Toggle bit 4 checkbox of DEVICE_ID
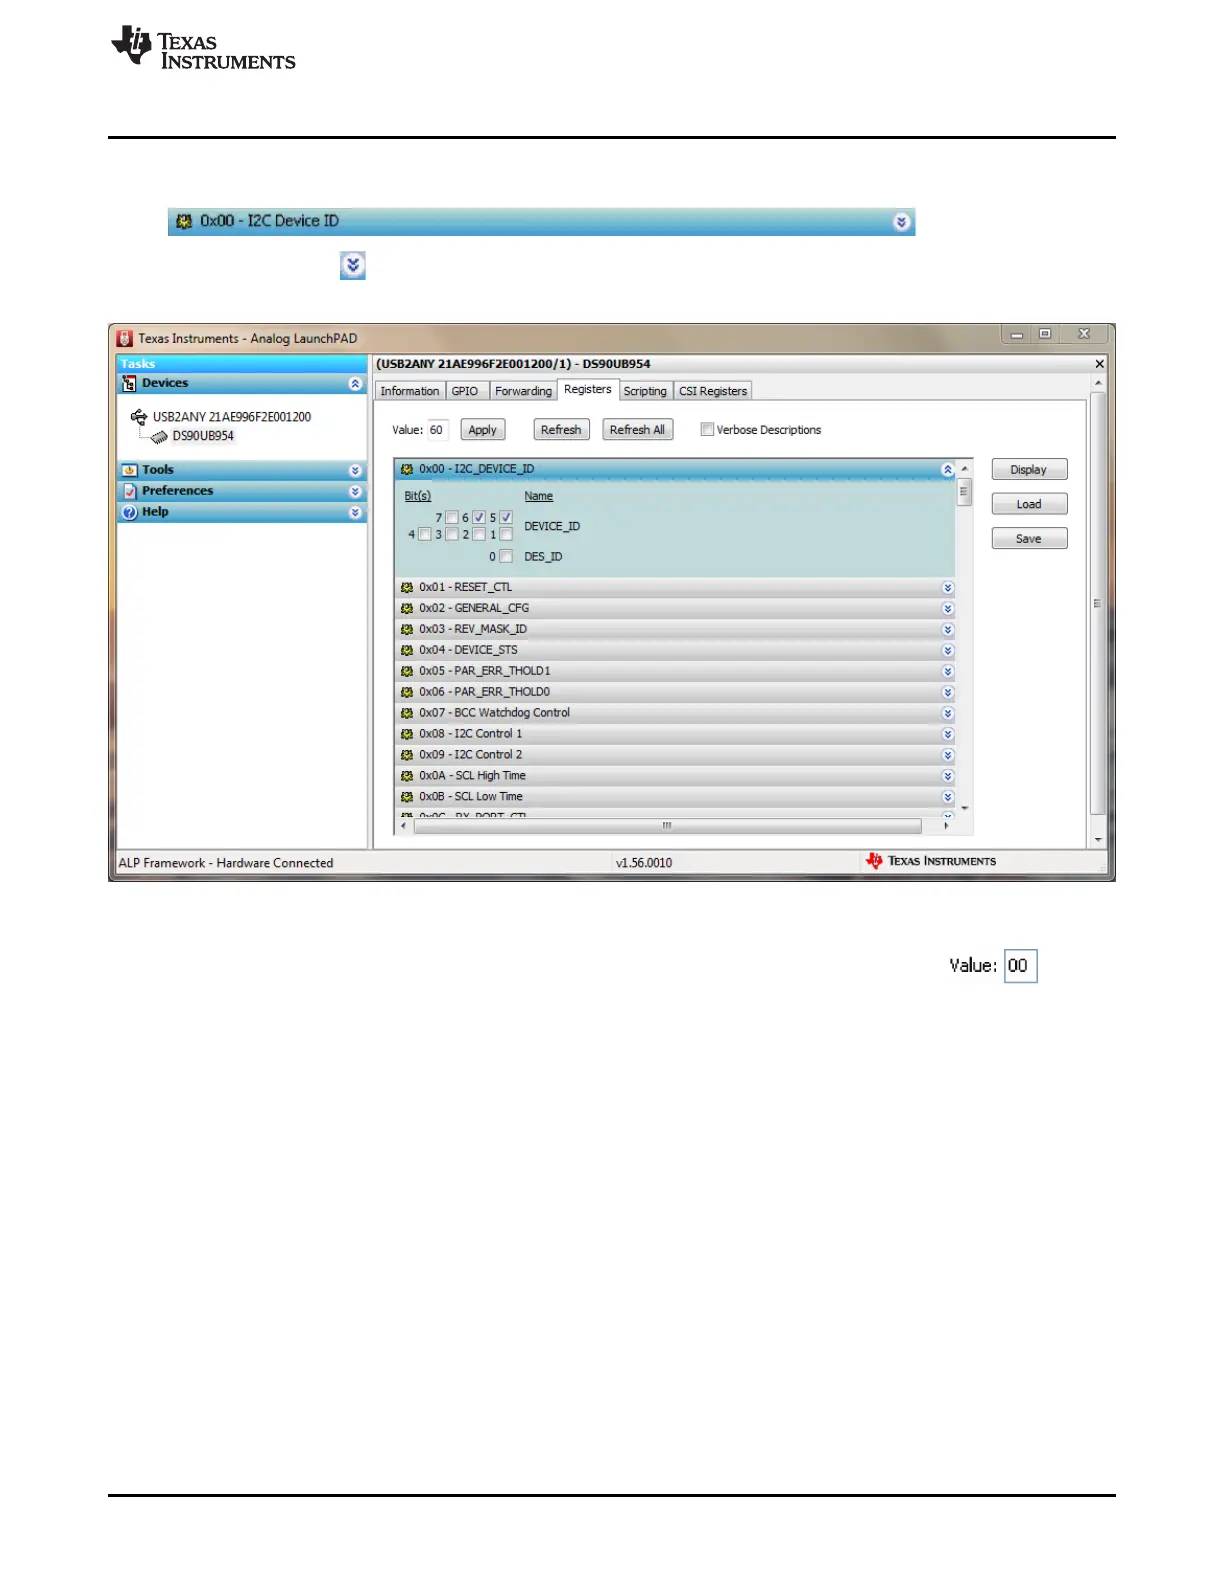The width and height of the screenshot is (1224, 1584). pyautogui.click(x=425, y=534)
